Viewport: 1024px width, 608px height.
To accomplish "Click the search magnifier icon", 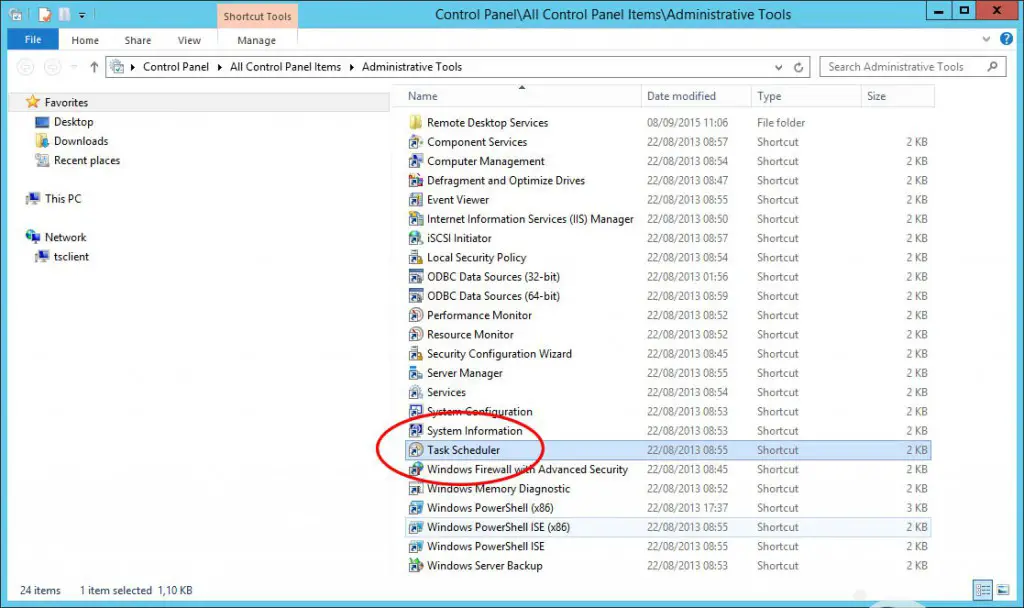I will point(993,66).
